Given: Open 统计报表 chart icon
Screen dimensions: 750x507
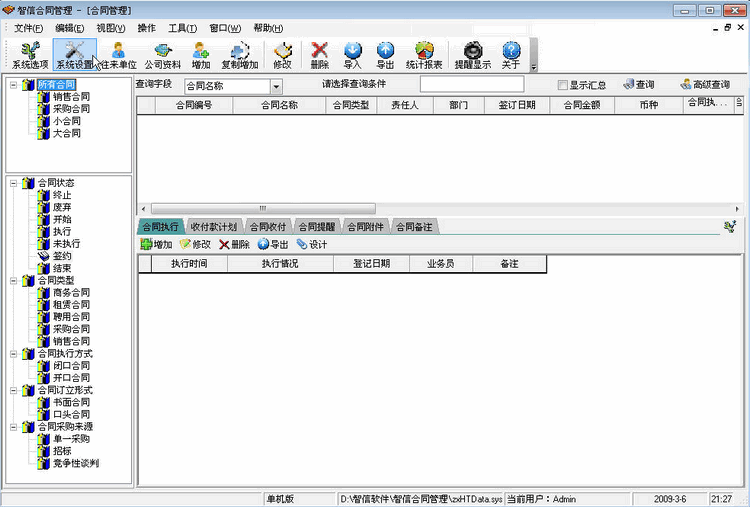Looking at the screenshot, I should (424, 55).
